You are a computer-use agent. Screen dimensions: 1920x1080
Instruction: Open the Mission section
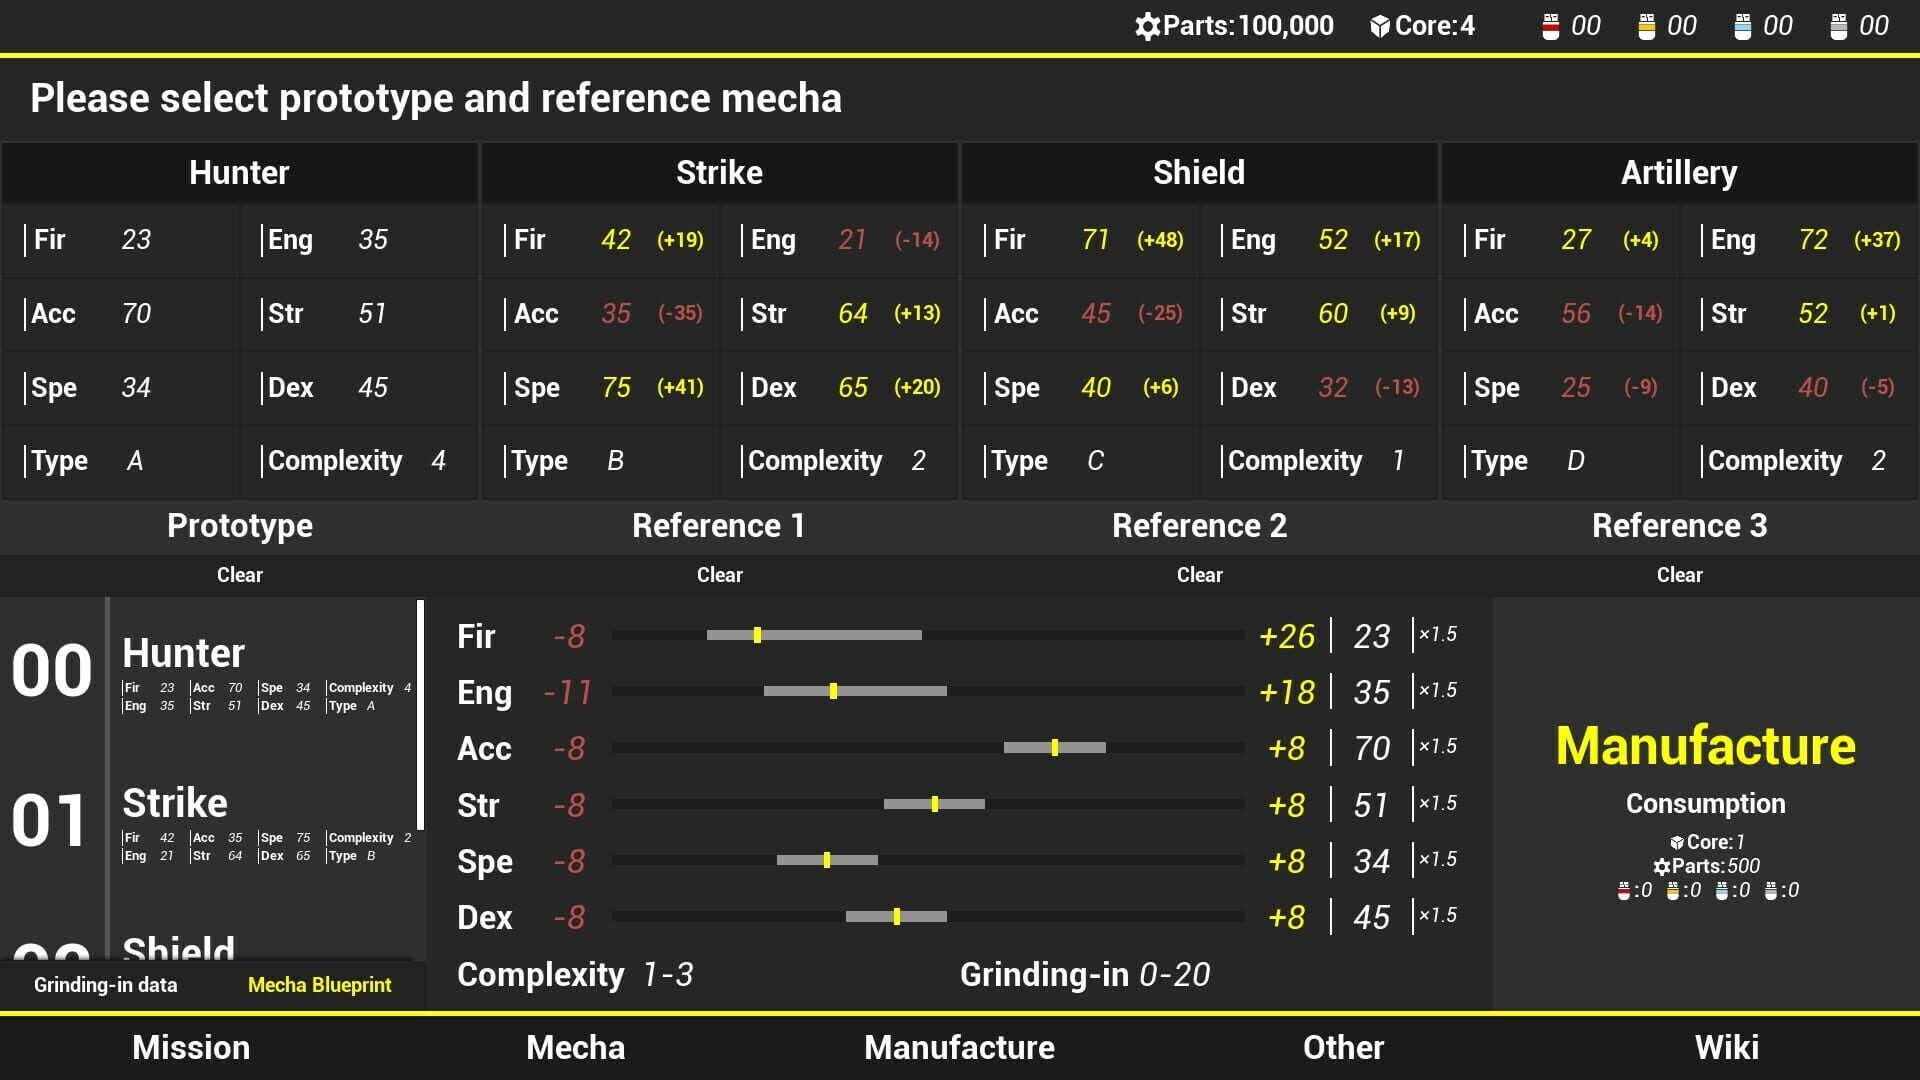point(191,1047)
